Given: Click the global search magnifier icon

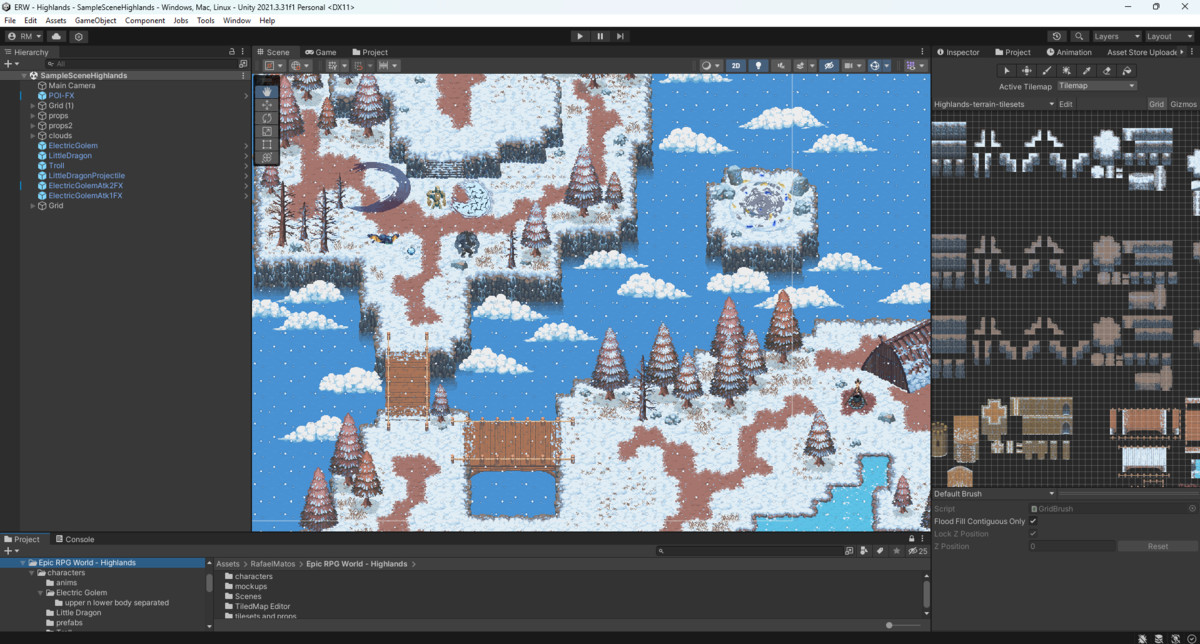Looking at the screenshot, I should 1079,36.
